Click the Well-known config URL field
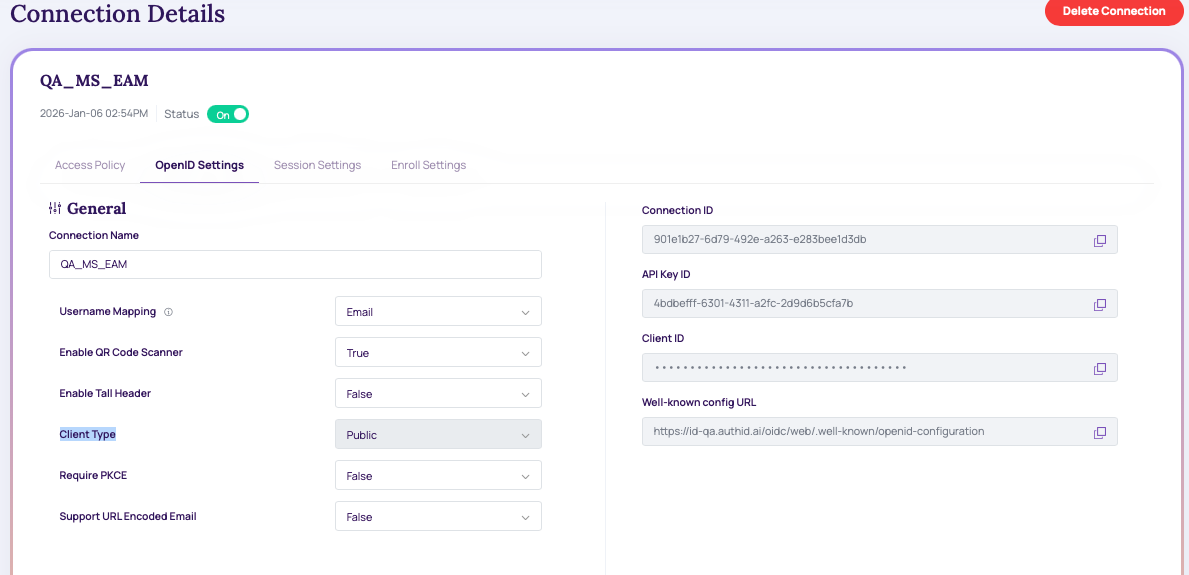Viewport: 1189px width, 575px height. pos(880,432)
